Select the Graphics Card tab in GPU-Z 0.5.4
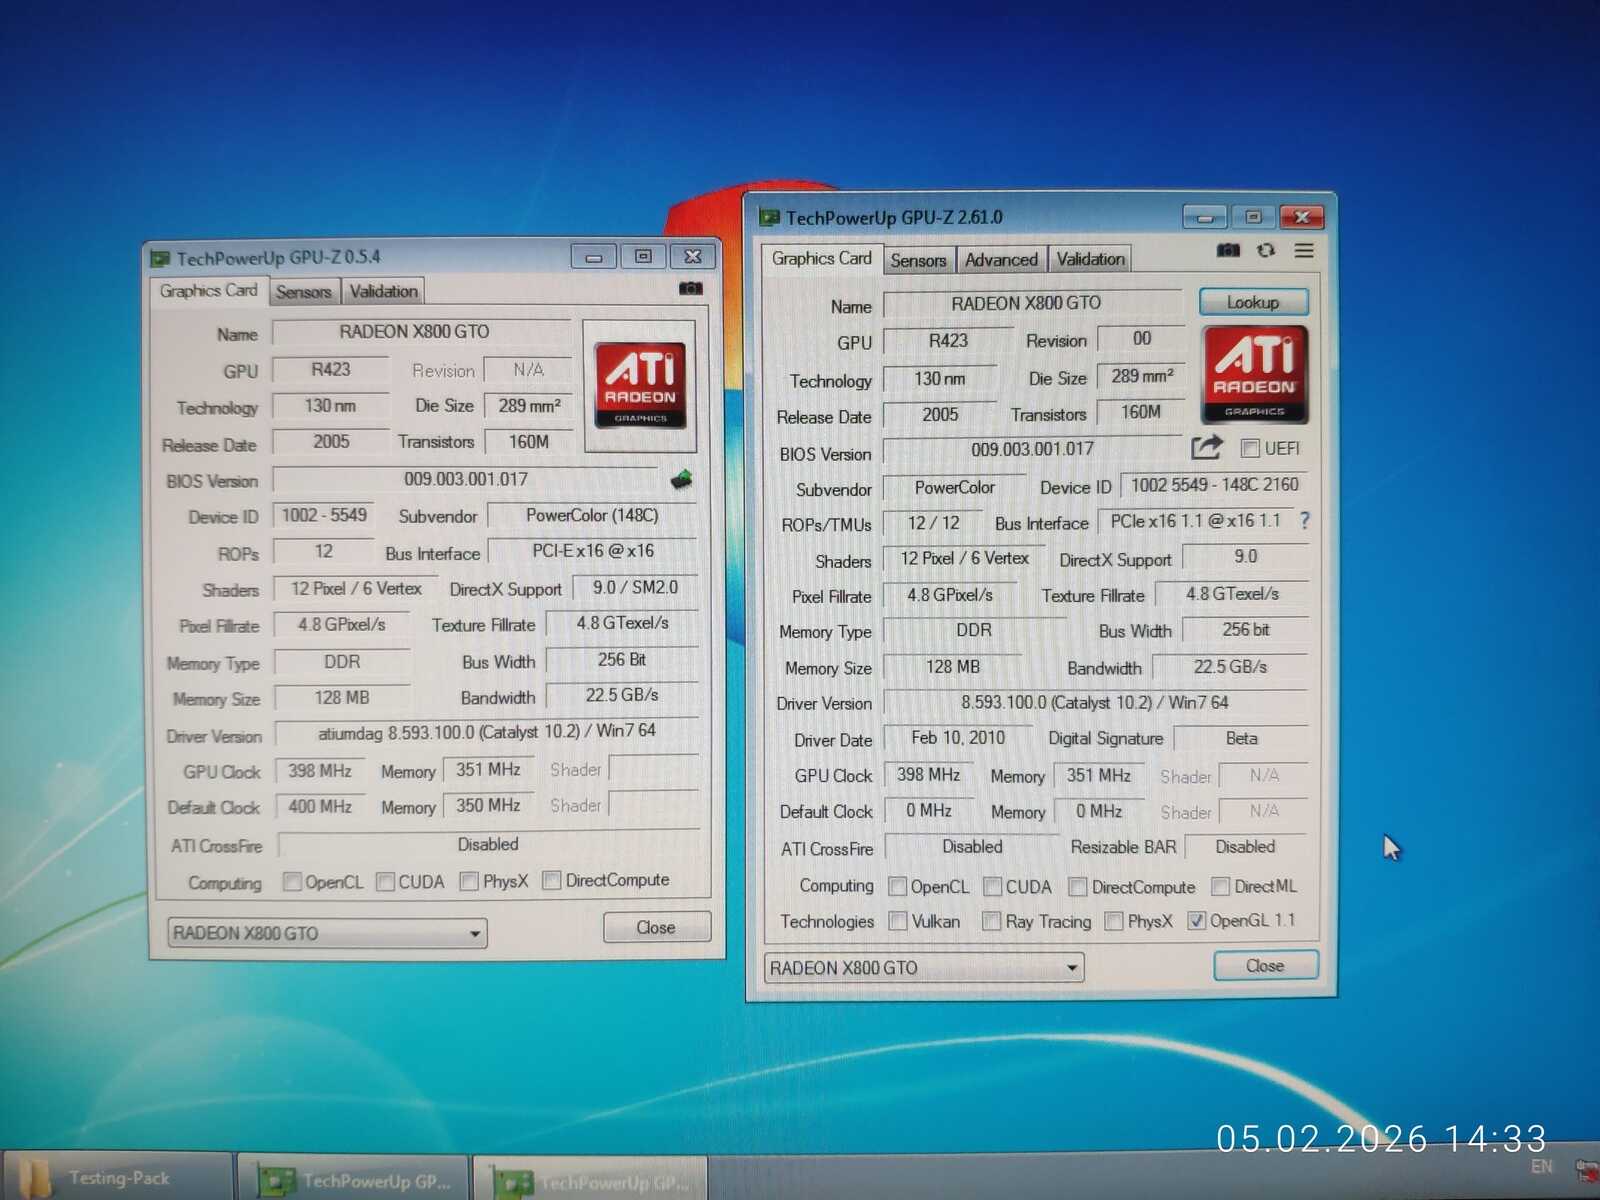 [209, 290]
